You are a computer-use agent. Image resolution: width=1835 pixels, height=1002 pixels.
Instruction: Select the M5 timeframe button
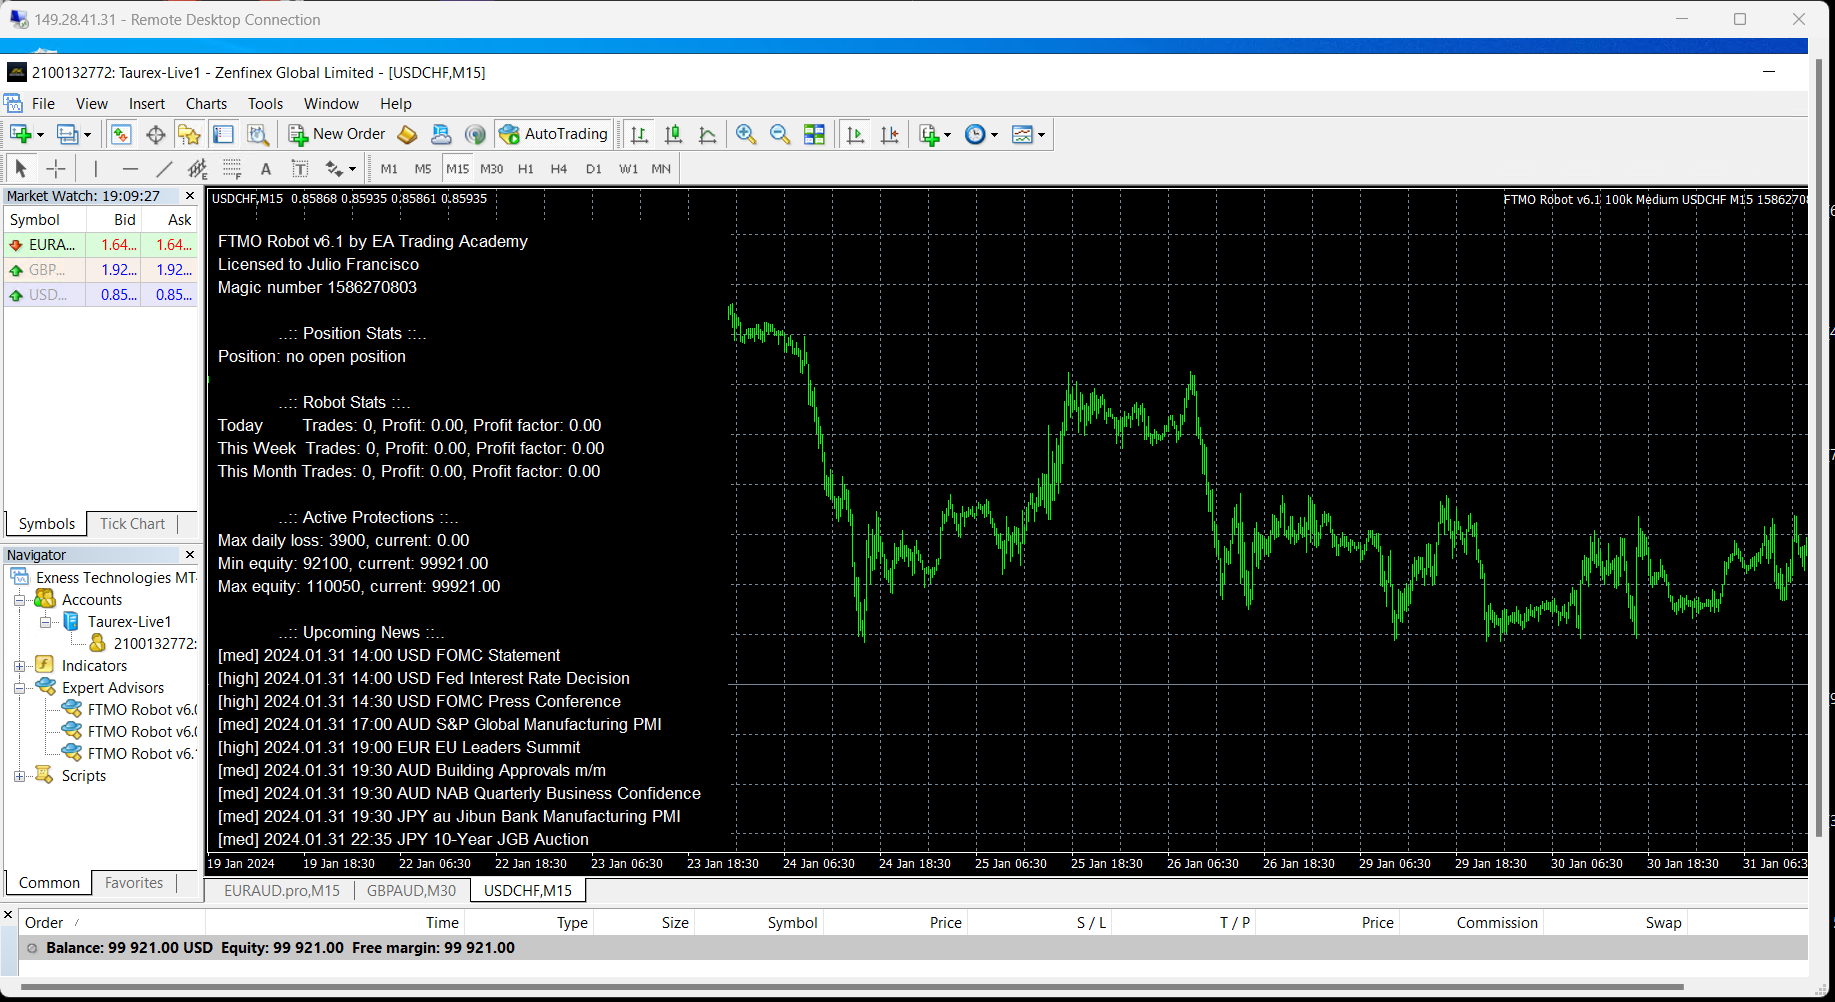coord(423,169)
